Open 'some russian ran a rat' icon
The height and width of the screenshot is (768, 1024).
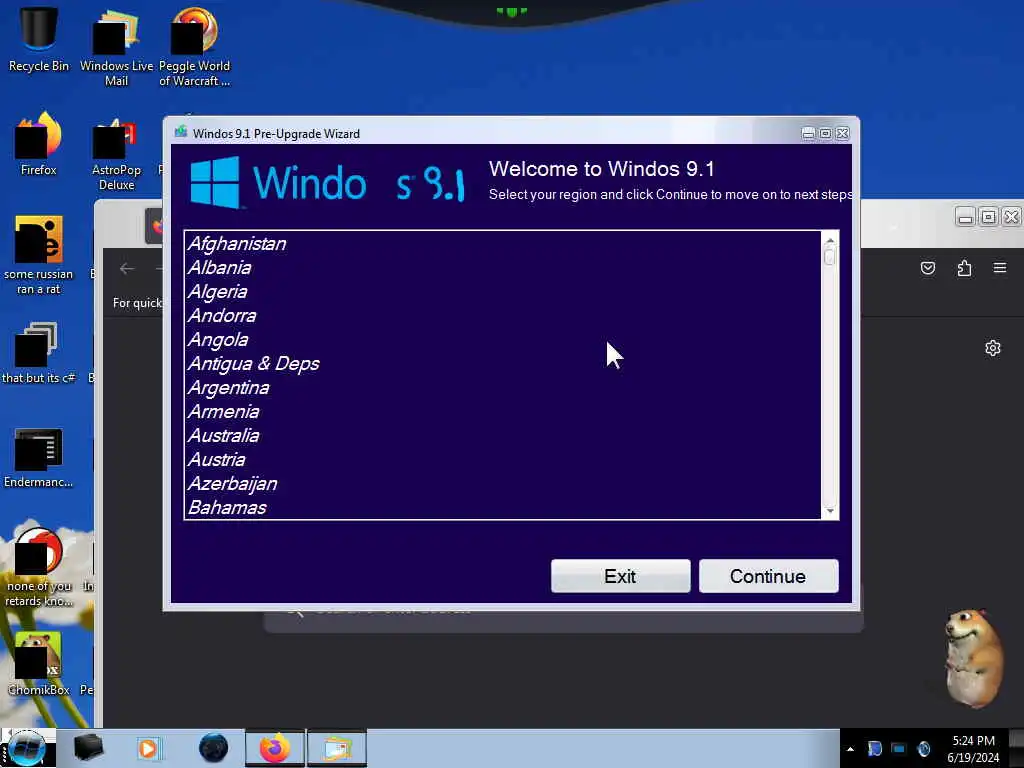click(x=39, y=255)
